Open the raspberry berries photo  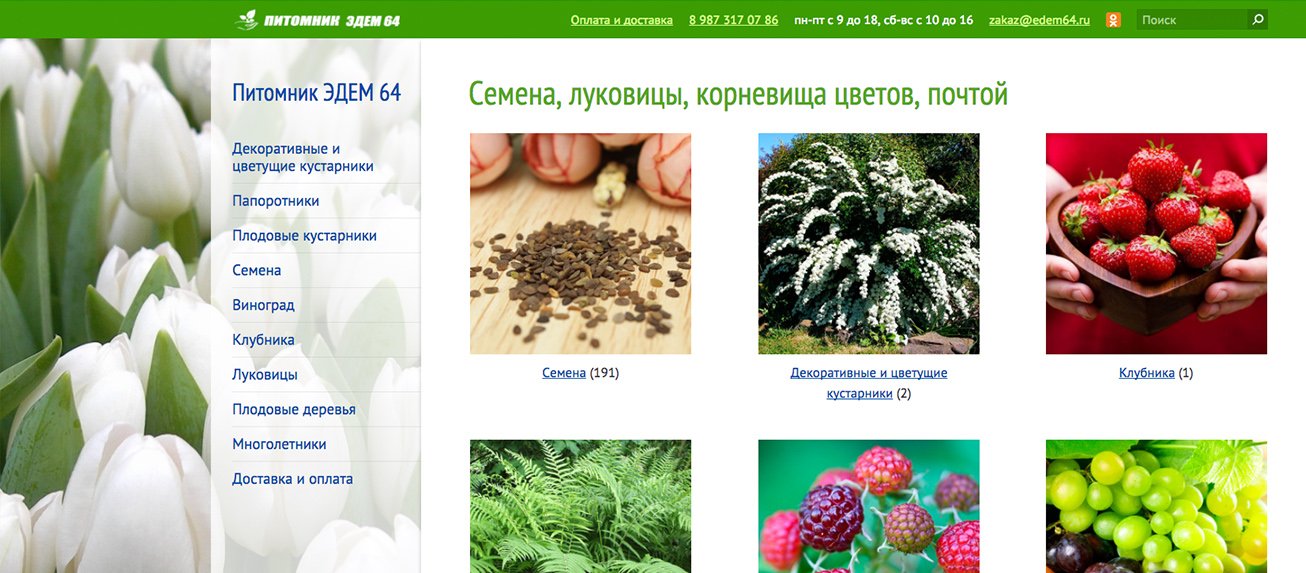tap(868, 506)
